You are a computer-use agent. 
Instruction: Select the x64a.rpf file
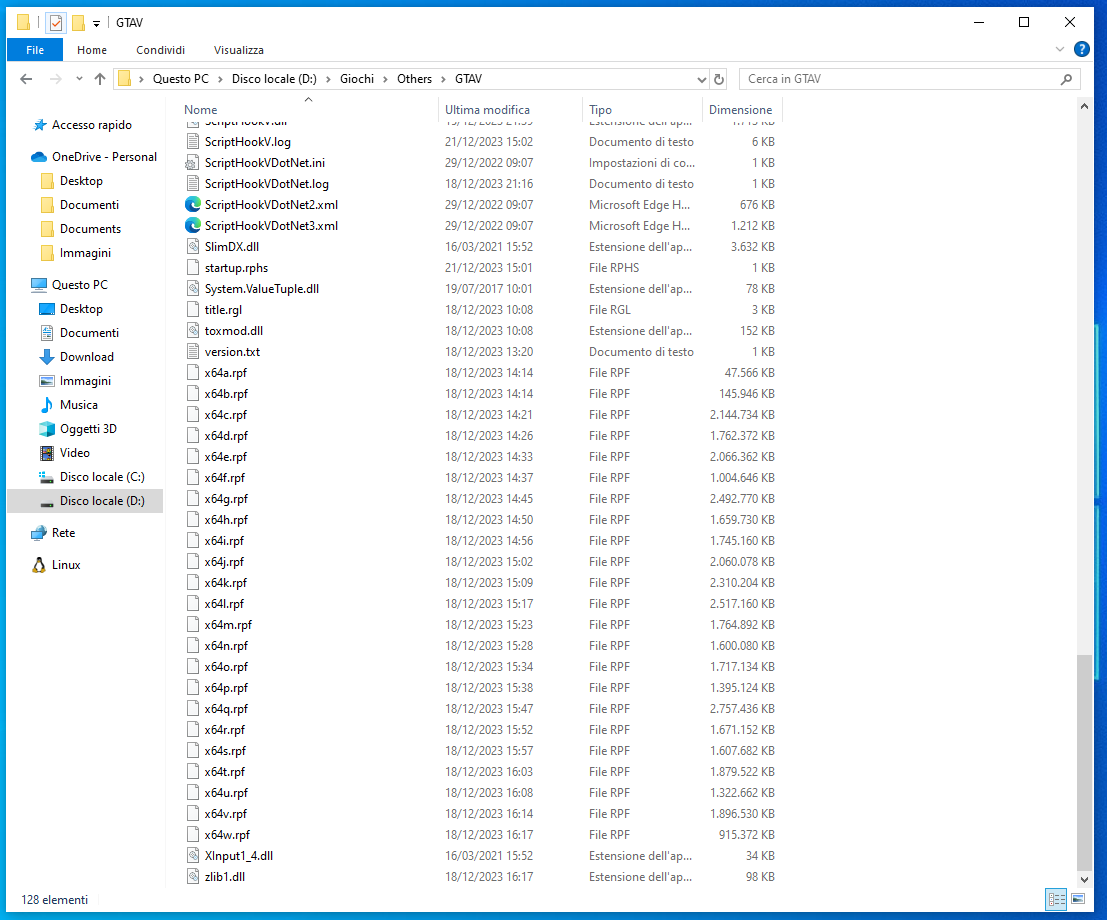coord(225,373)
